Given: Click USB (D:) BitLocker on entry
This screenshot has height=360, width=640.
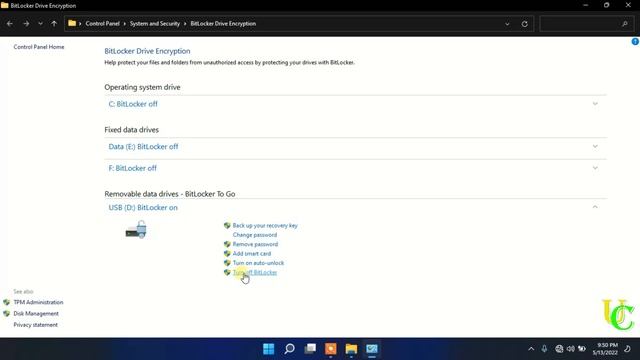Looking at the screenshot, I should coord(143,207).
